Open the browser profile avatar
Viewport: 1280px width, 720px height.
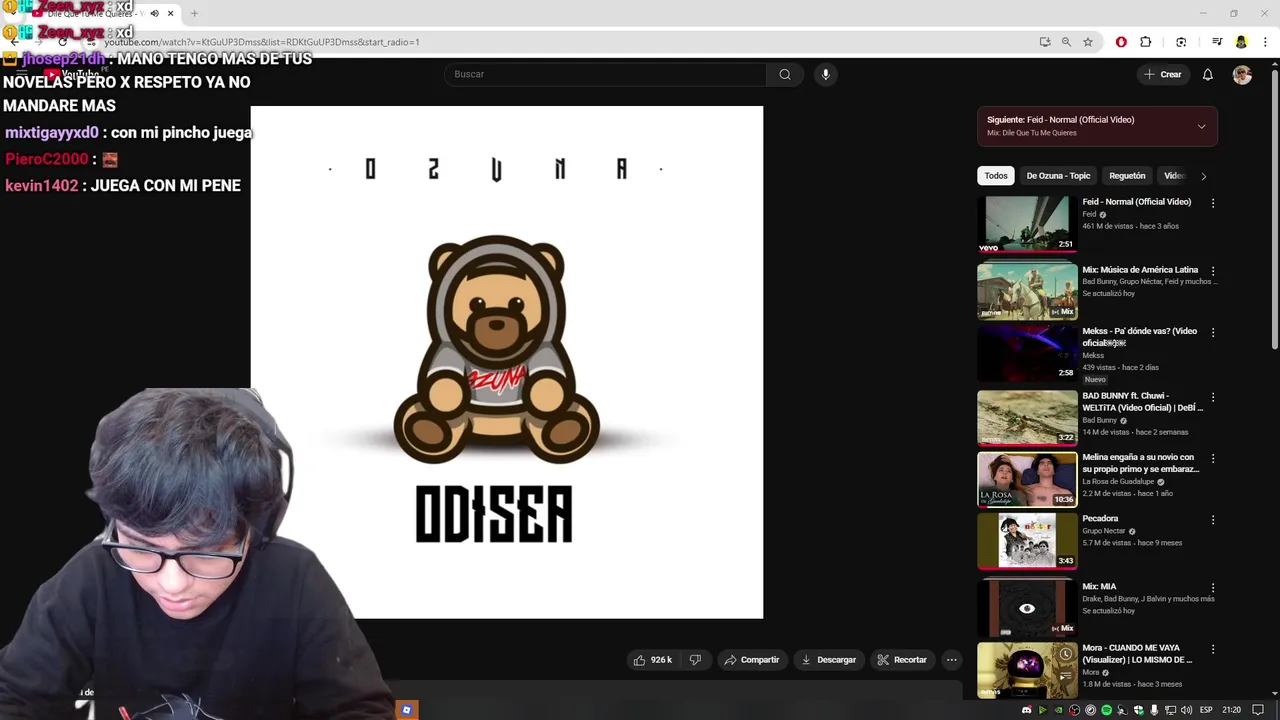click(x=1241, y=42)
